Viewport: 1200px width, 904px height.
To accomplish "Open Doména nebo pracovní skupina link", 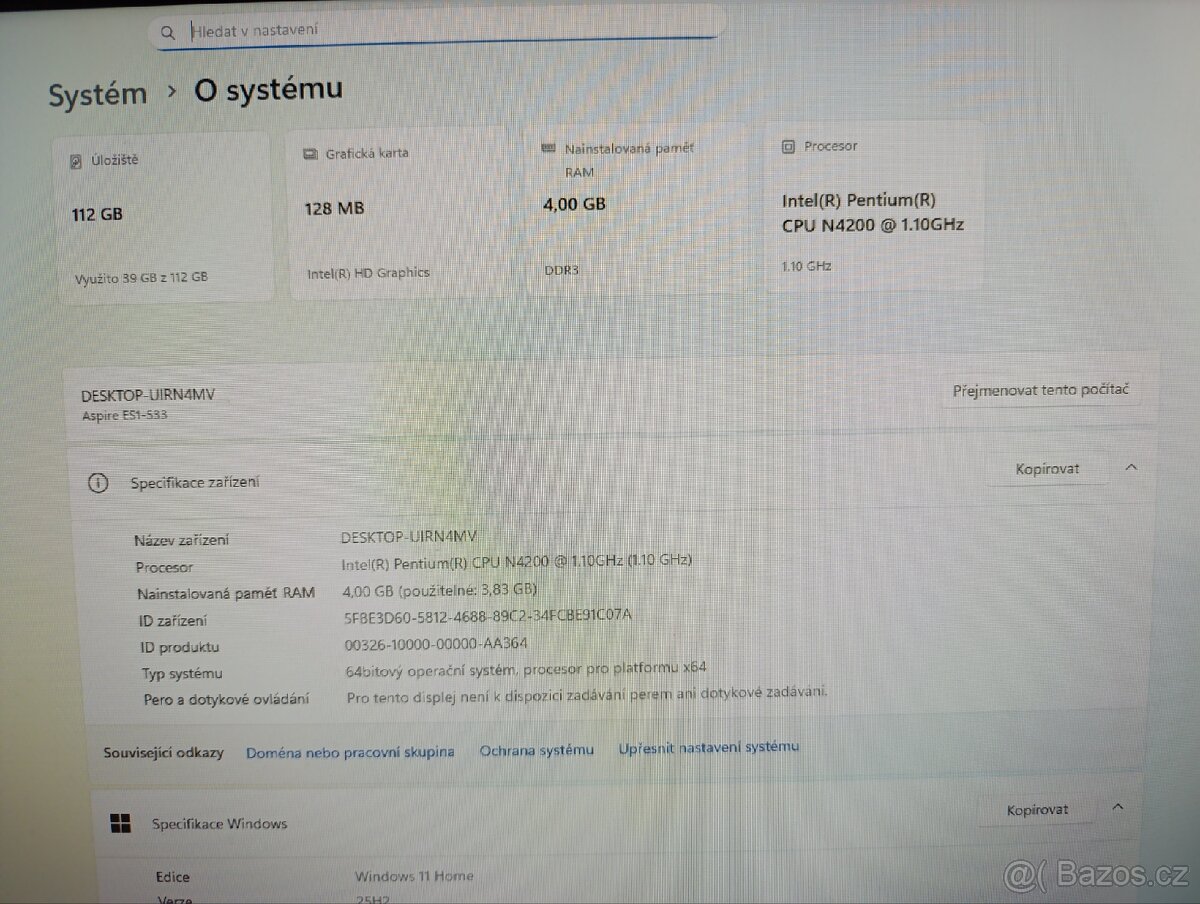I will point(350,751).
